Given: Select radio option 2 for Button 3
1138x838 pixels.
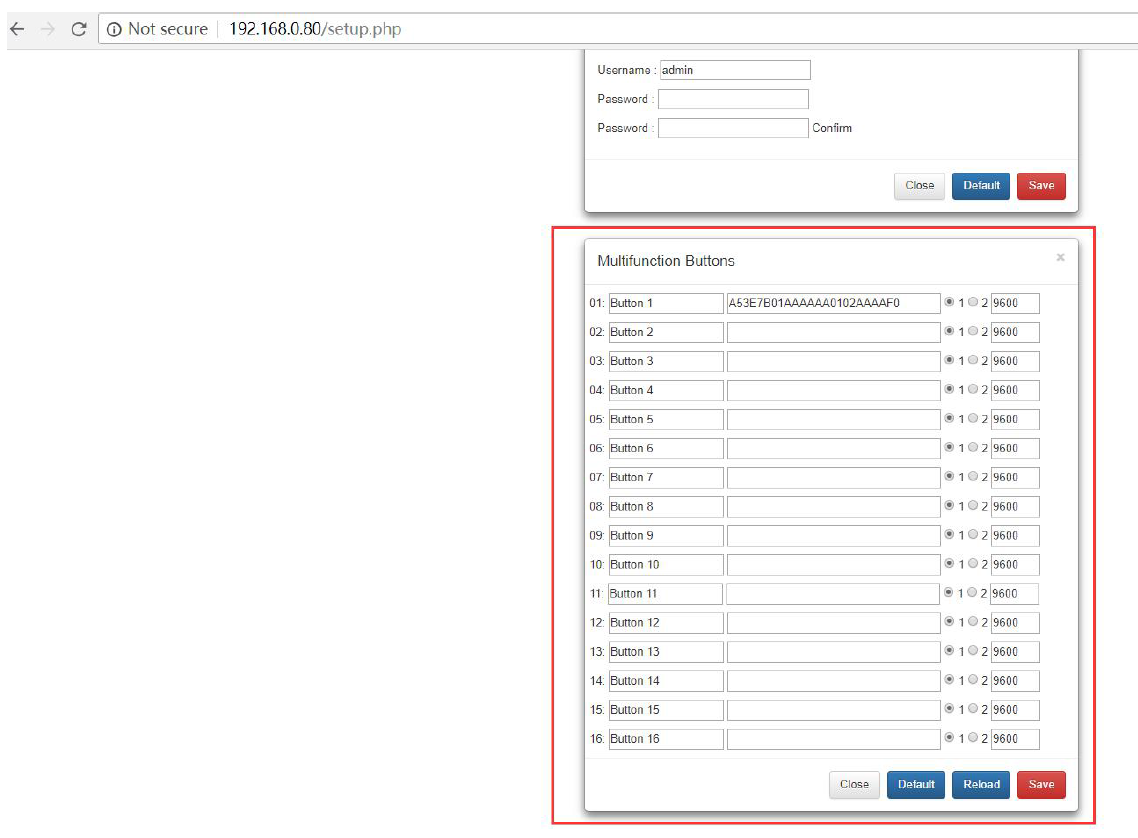Looking at the screenshot, I should click(973, 360).
